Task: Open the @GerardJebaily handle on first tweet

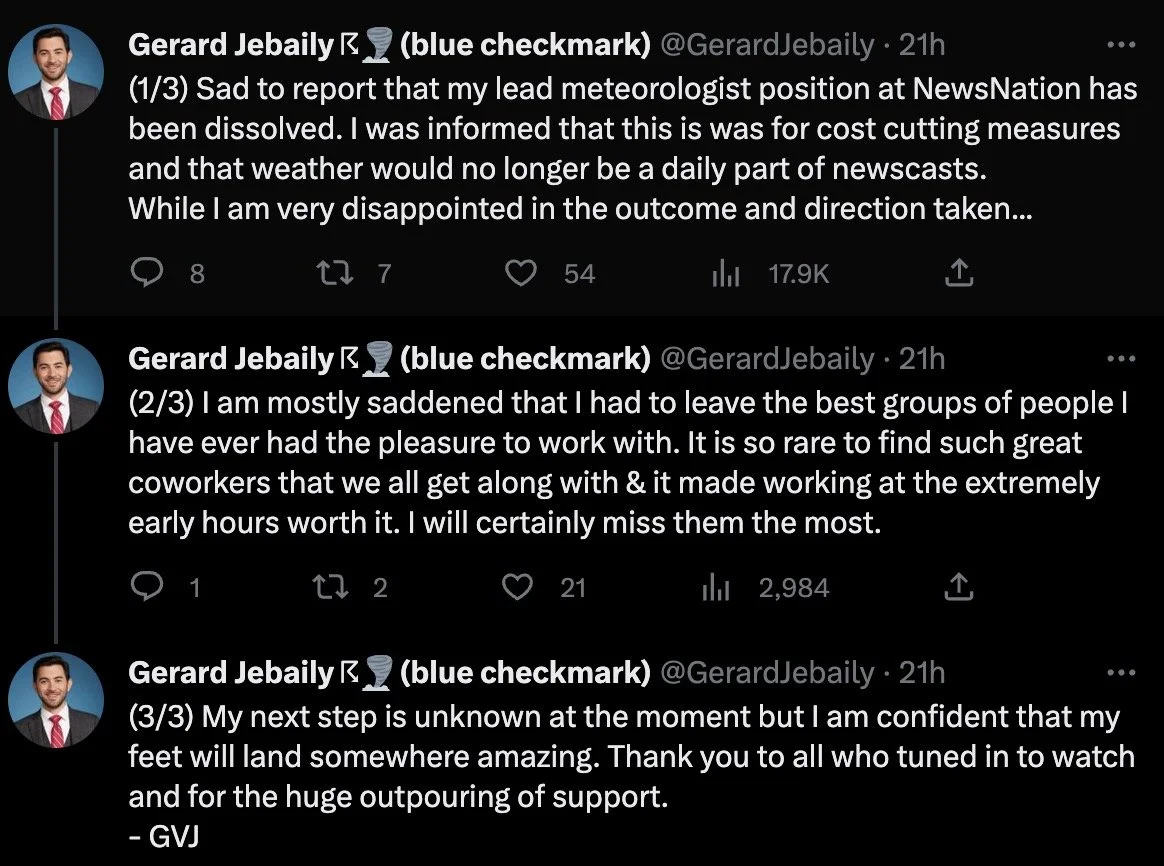Action: tap(767, 45)
